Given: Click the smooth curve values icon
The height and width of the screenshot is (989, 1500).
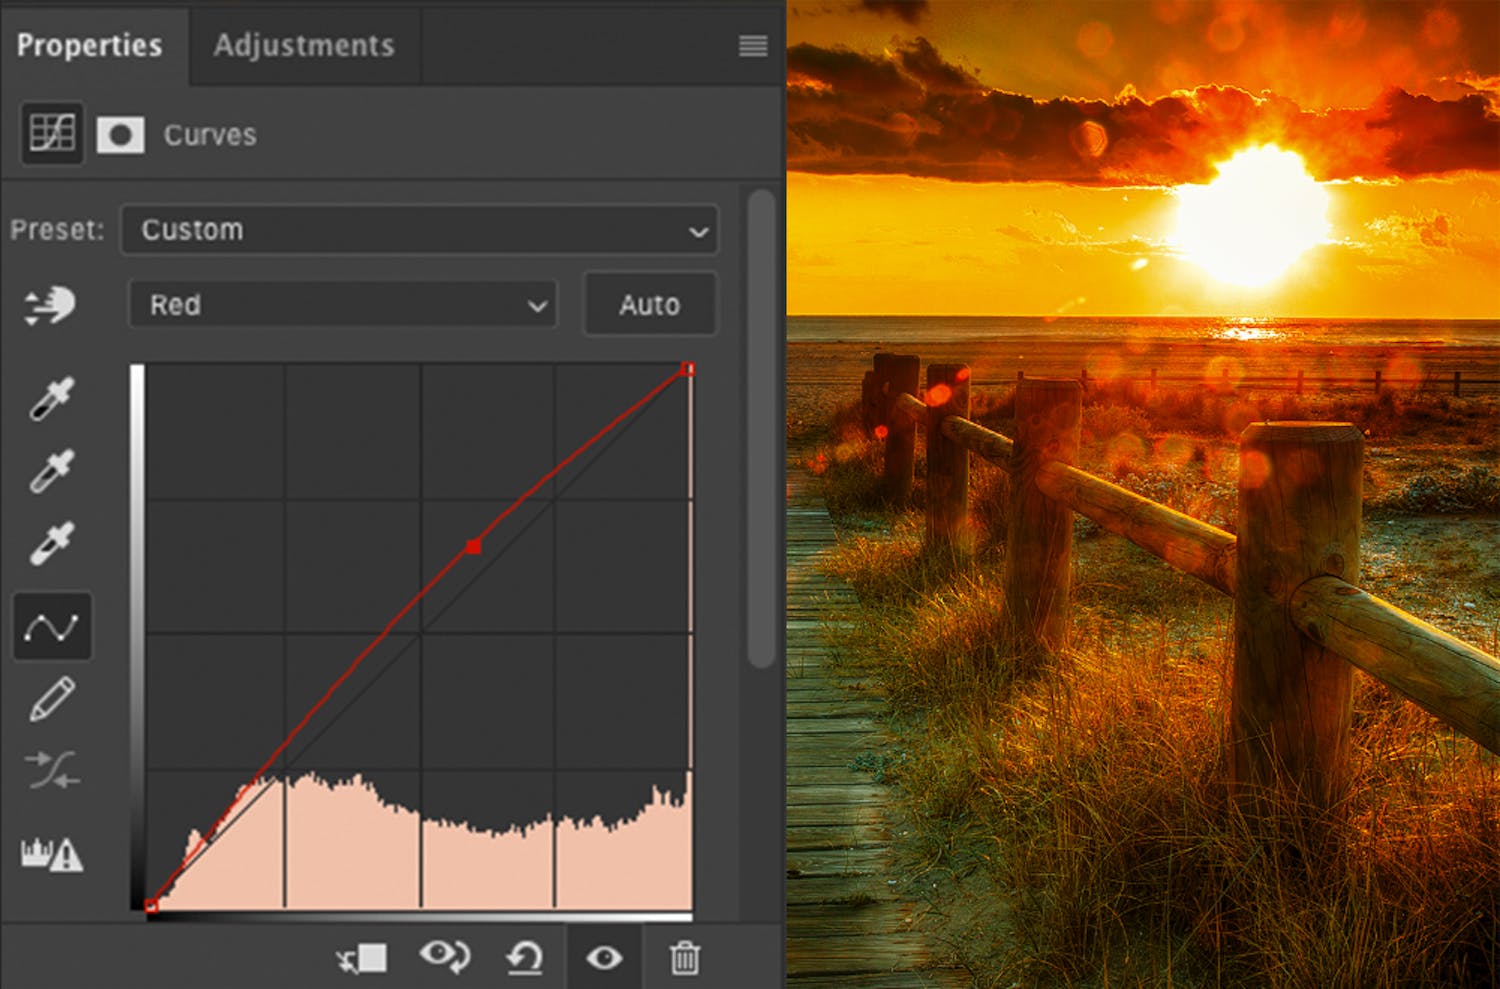Looking at the screenshot, I should (52, 770).
